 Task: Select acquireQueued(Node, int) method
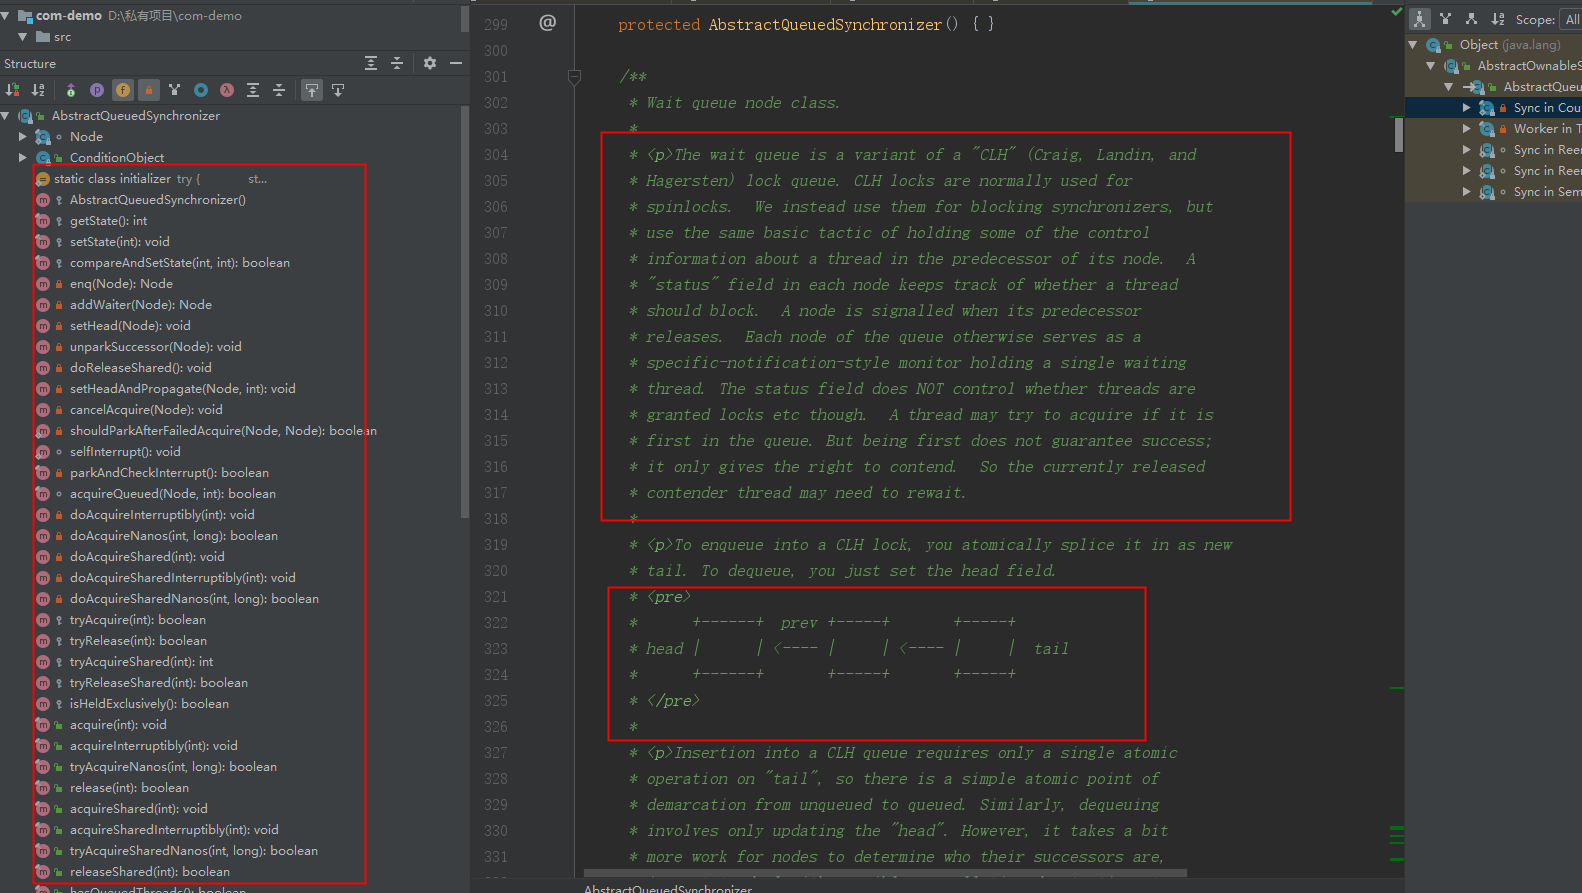(x=173, y=494)
